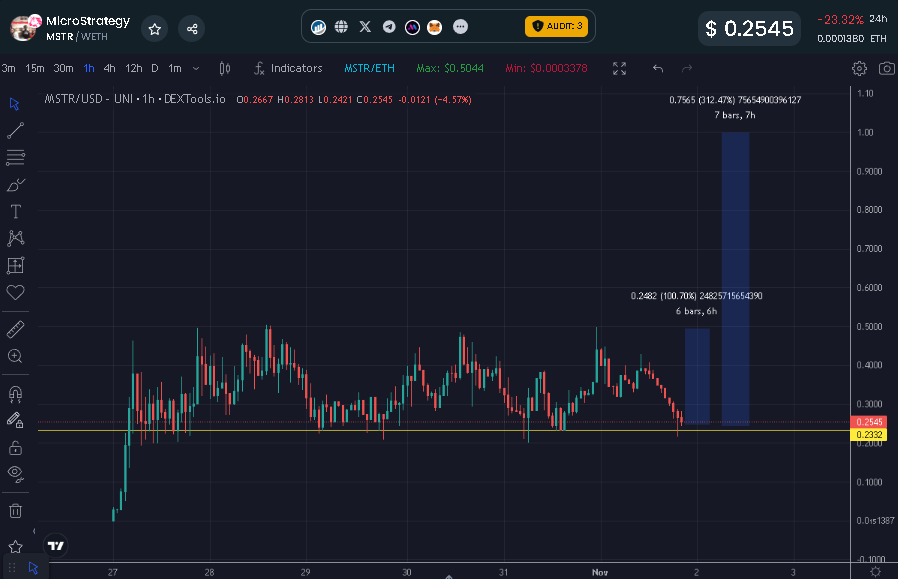The image size is (898, 579).
Task: Open the heart icons tool
Action: (15, 292)
